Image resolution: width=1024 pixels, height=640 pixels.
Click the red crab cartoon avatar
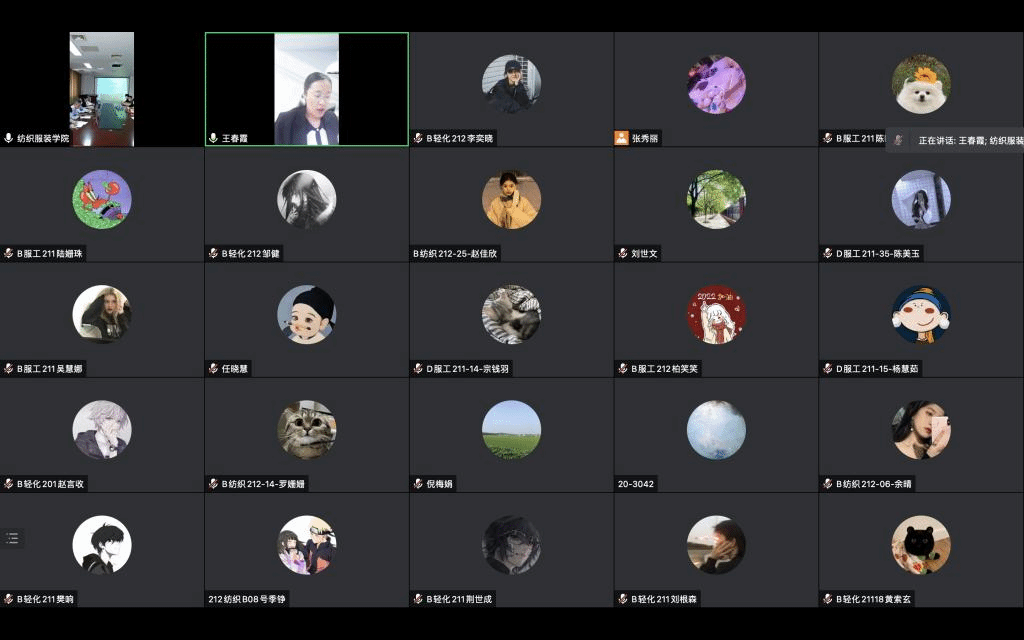coord(102,199)
